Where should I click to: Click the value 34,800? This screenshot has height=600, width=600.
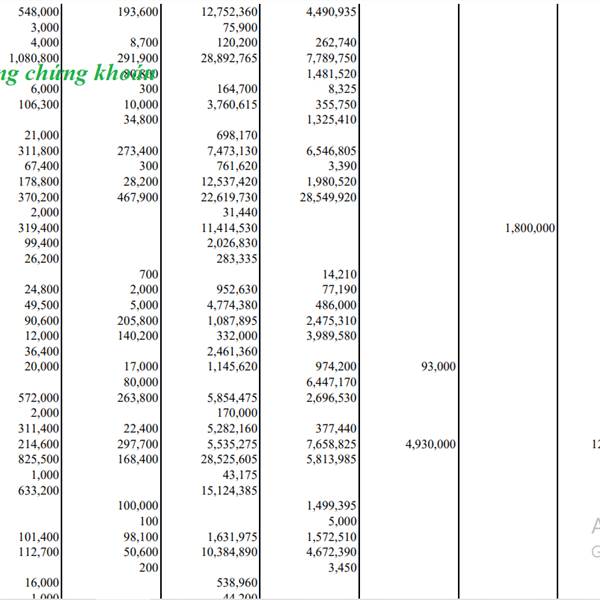click(141, 120)
